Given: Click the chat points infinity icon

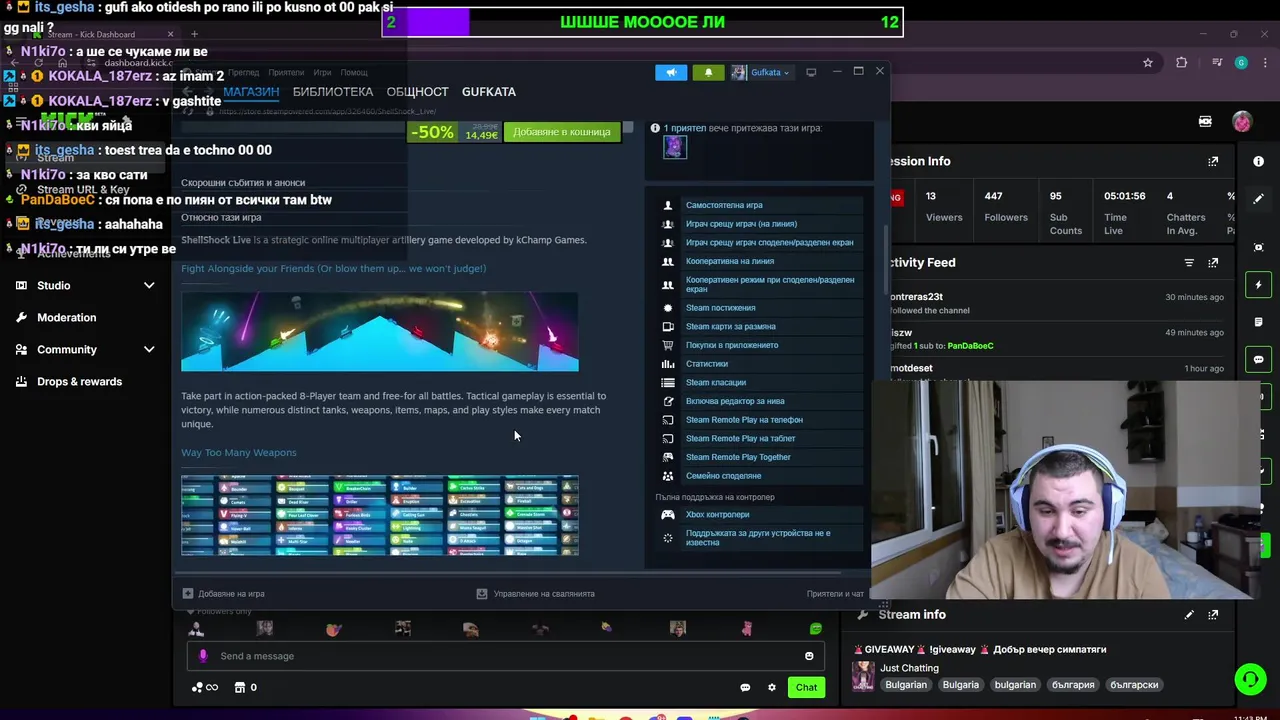Looking at the screenshot, I should click(204, 687).
